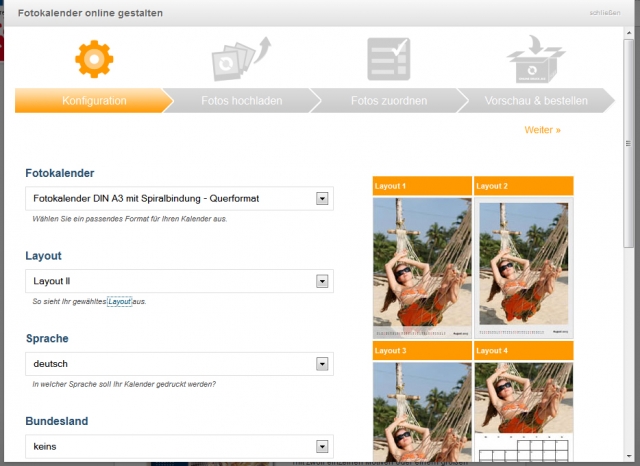
Task: Click the photos upload step icon
Action: [241, 59]
